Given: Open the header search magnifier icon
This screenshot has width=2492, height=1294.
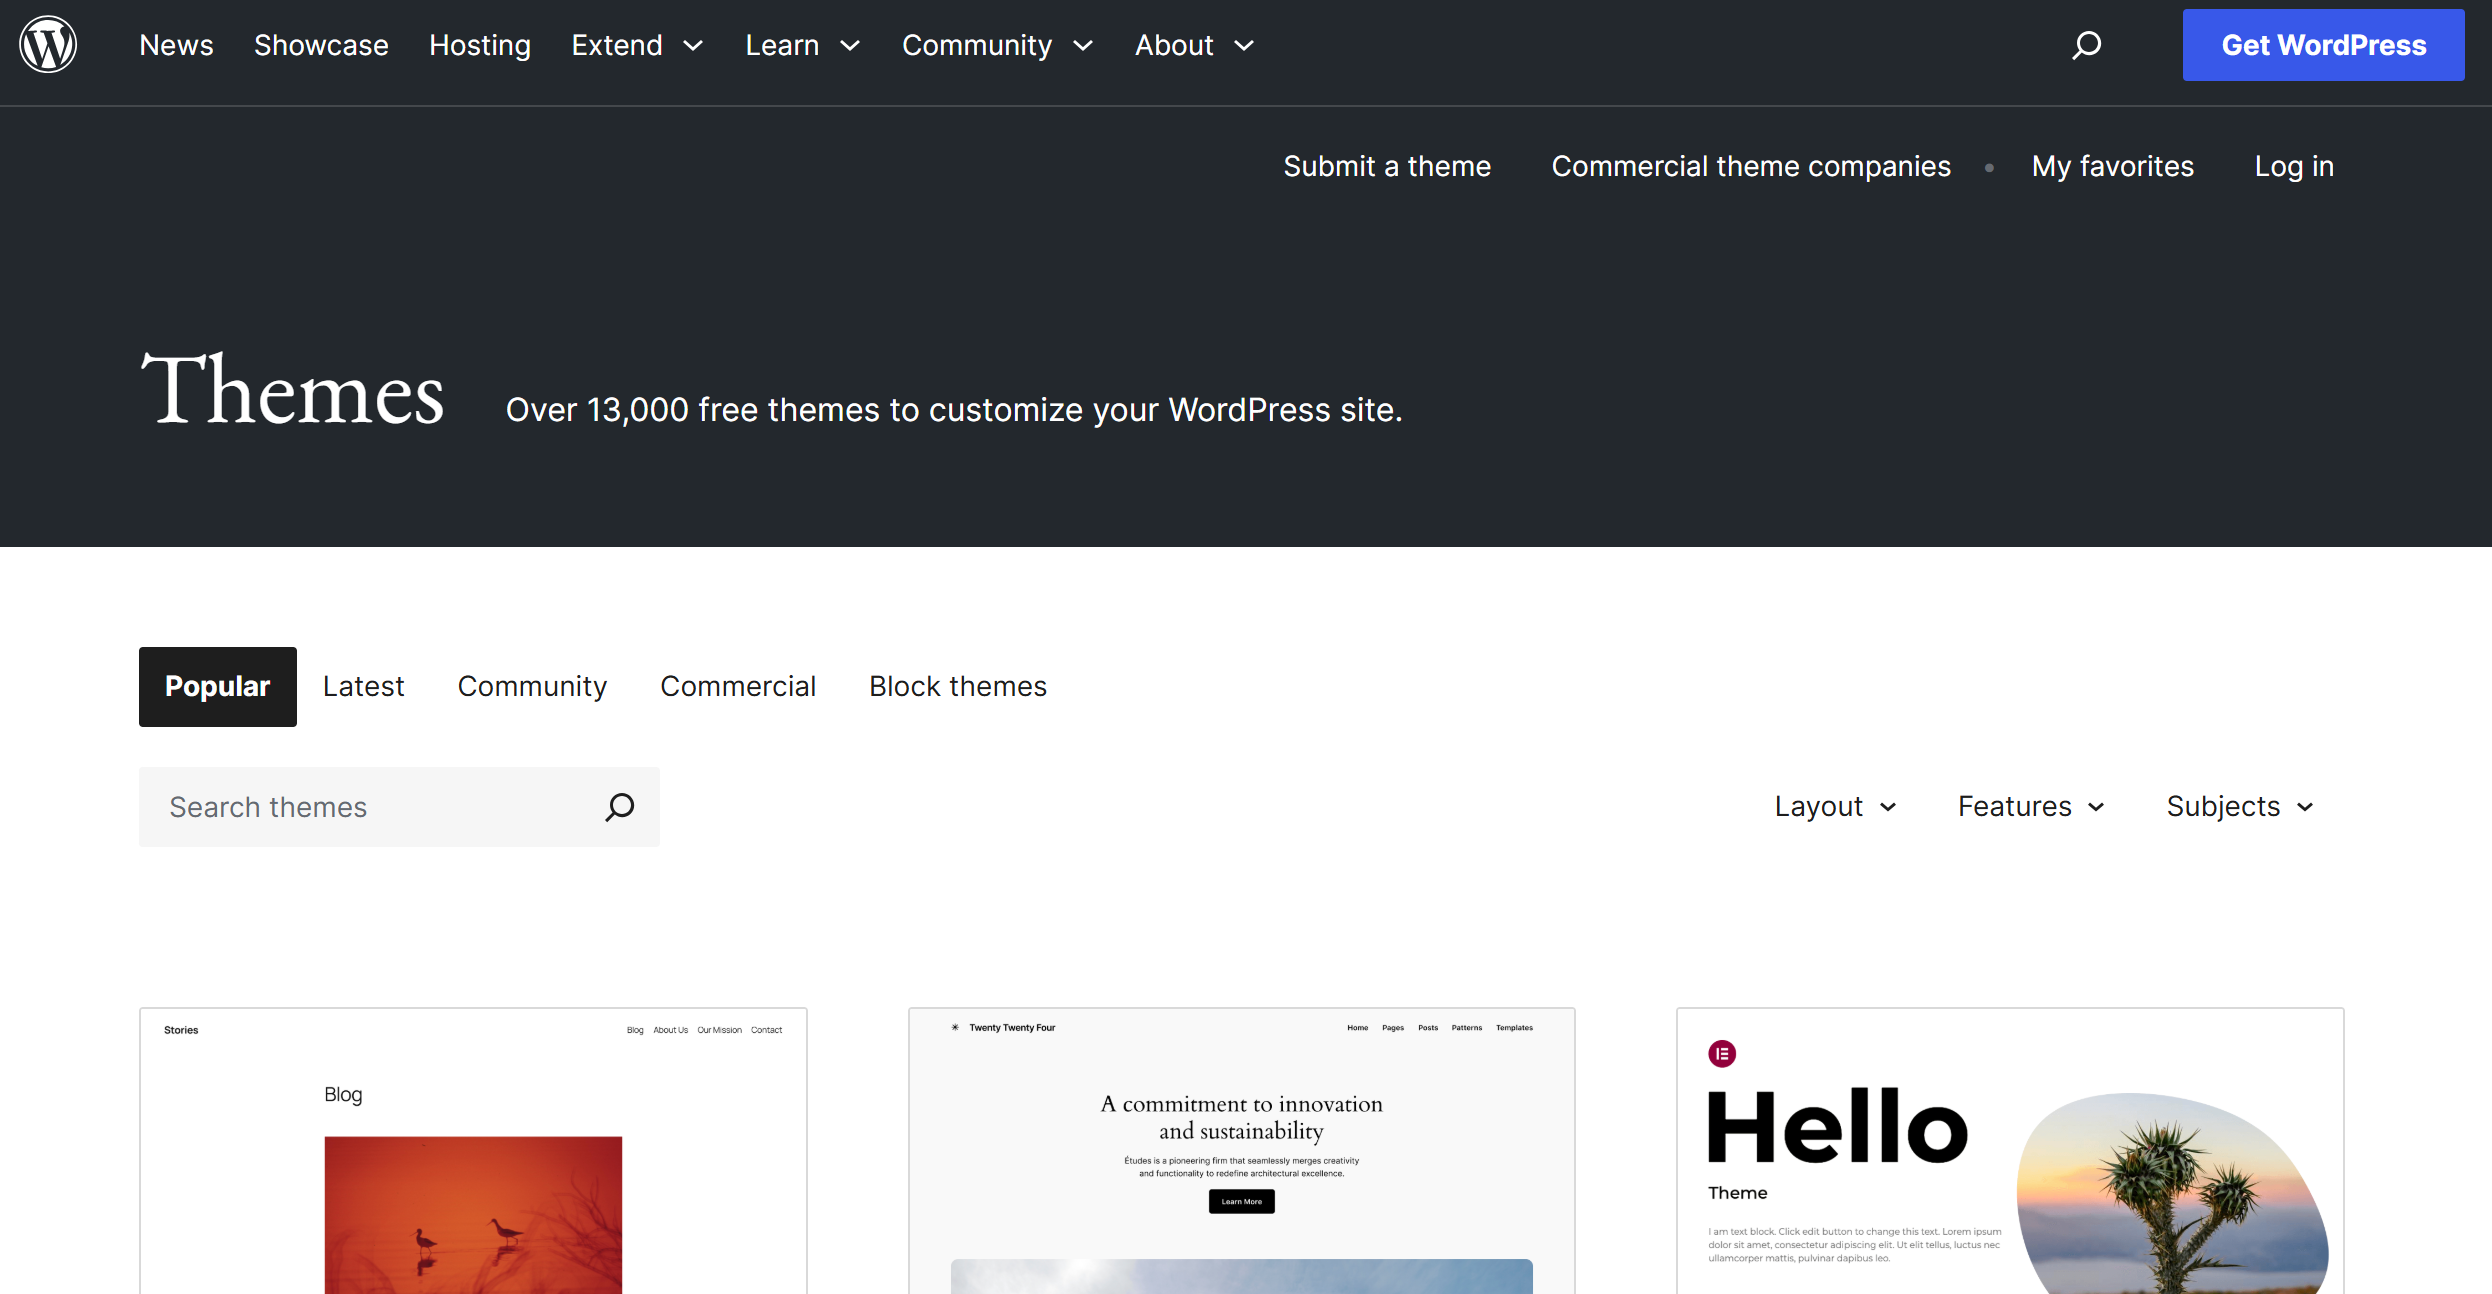Looking at the screenshot, I should pyautogui.click(x=2086, y=45).
